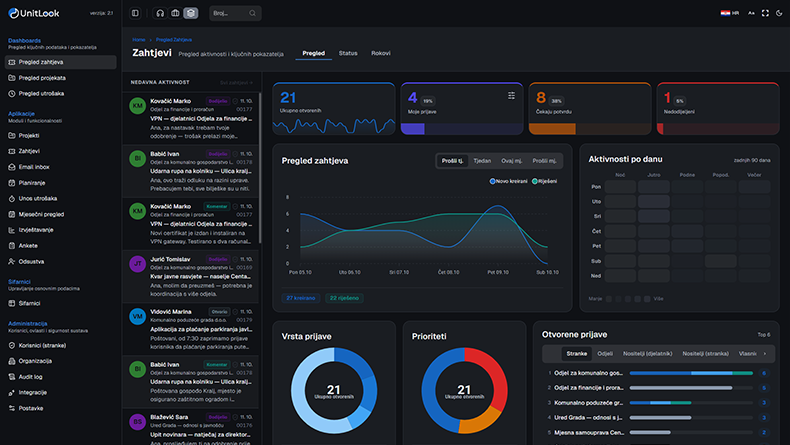Click the Integracije plug icon
The height and width of the screenshot is (445, 790).
click(x=12, y=393)
